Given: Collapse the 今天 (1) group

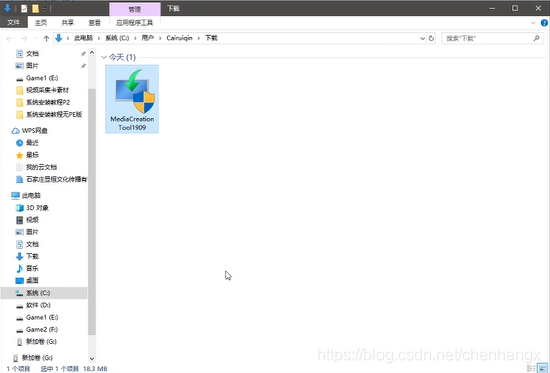Looking at the screenshot, I should 104,57.
